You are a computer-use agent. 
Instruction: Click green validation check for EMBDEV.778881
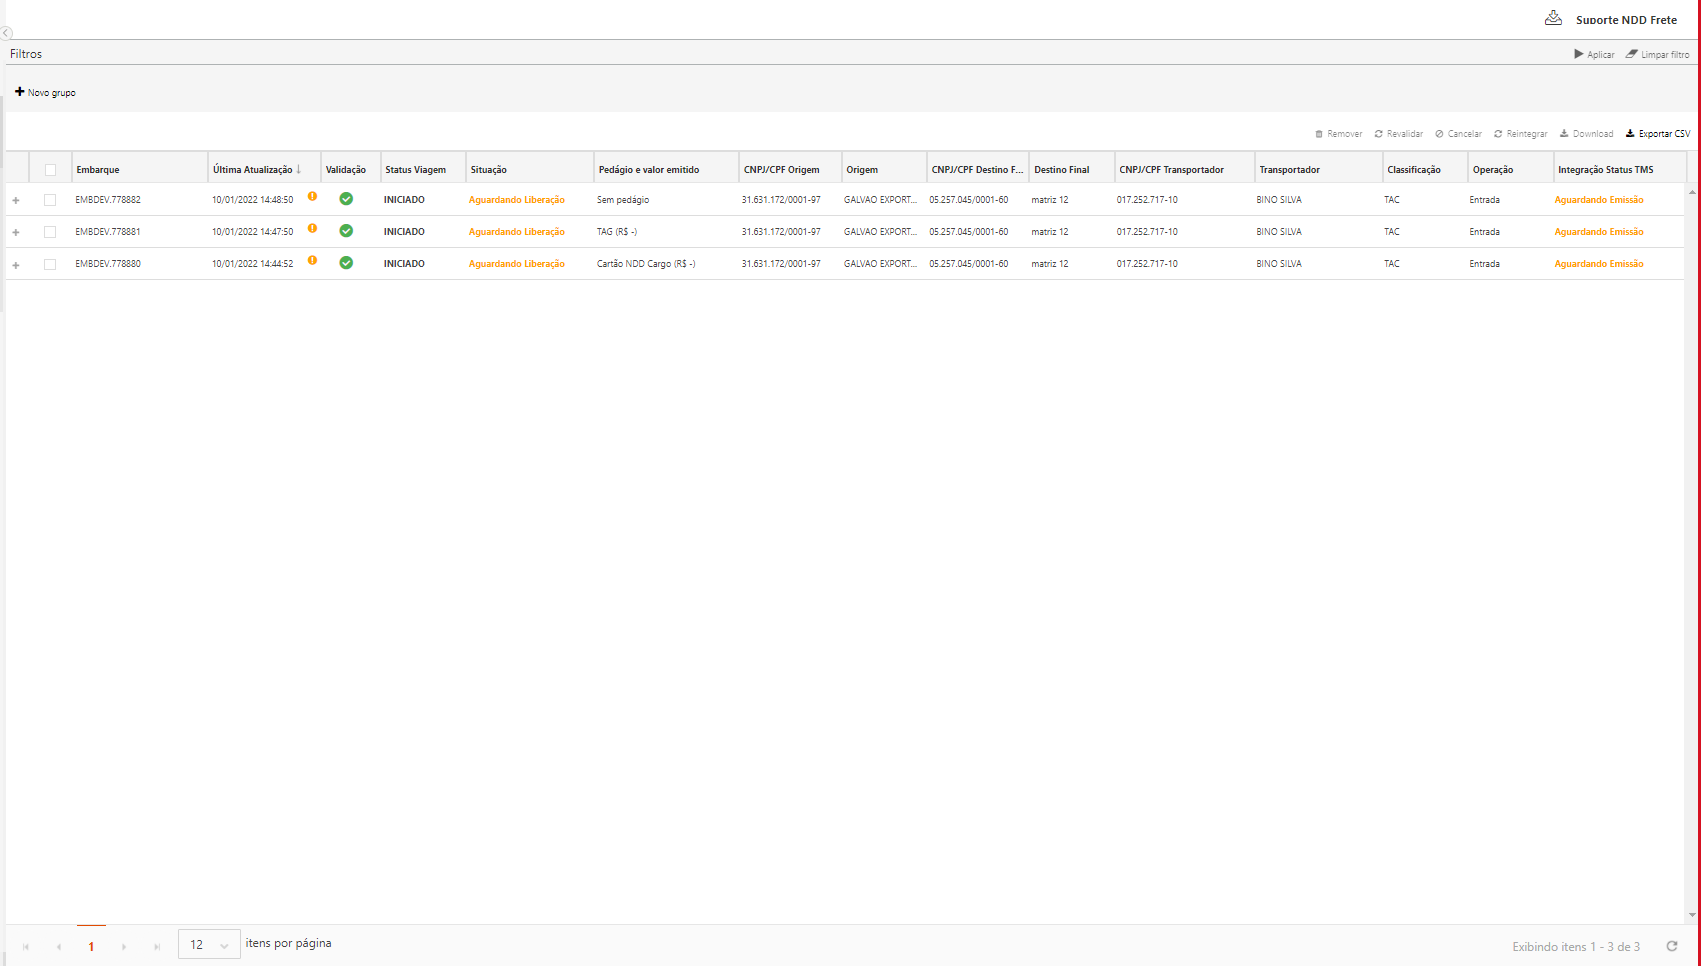click(x=346, y=231)
